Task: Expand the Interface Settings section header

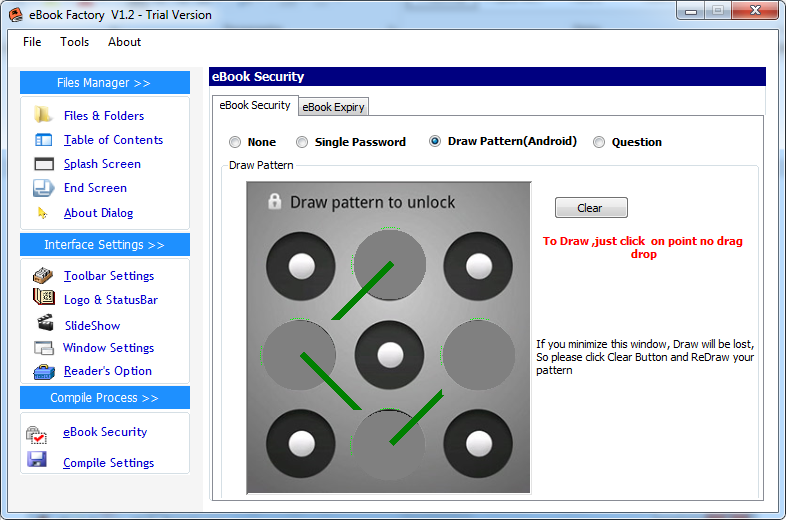Action: point(105,245)
